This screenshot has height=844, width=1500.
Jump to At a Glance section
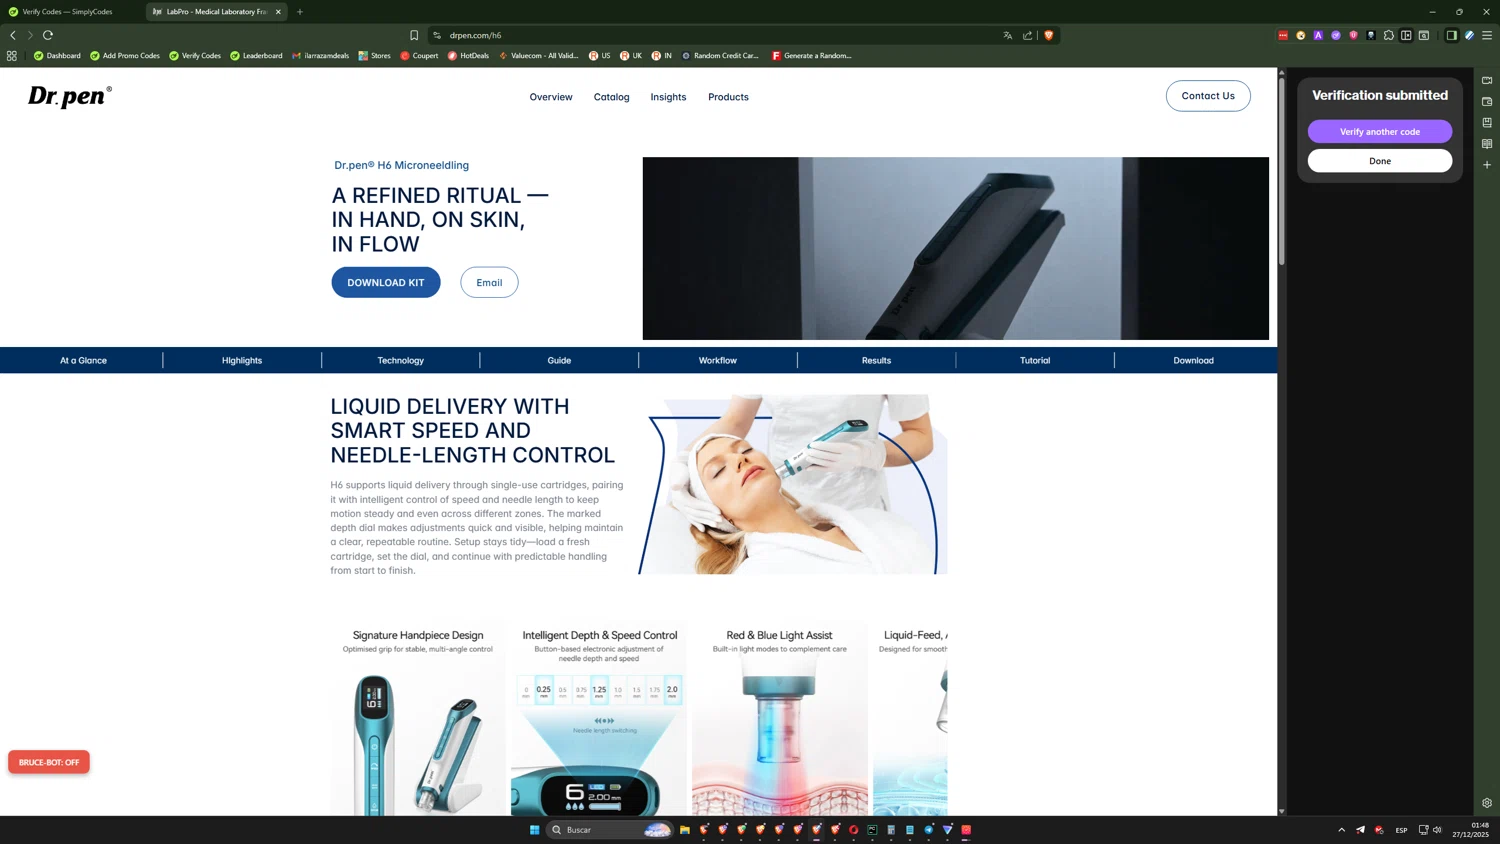pyautogui.click(x=83, y=360)
